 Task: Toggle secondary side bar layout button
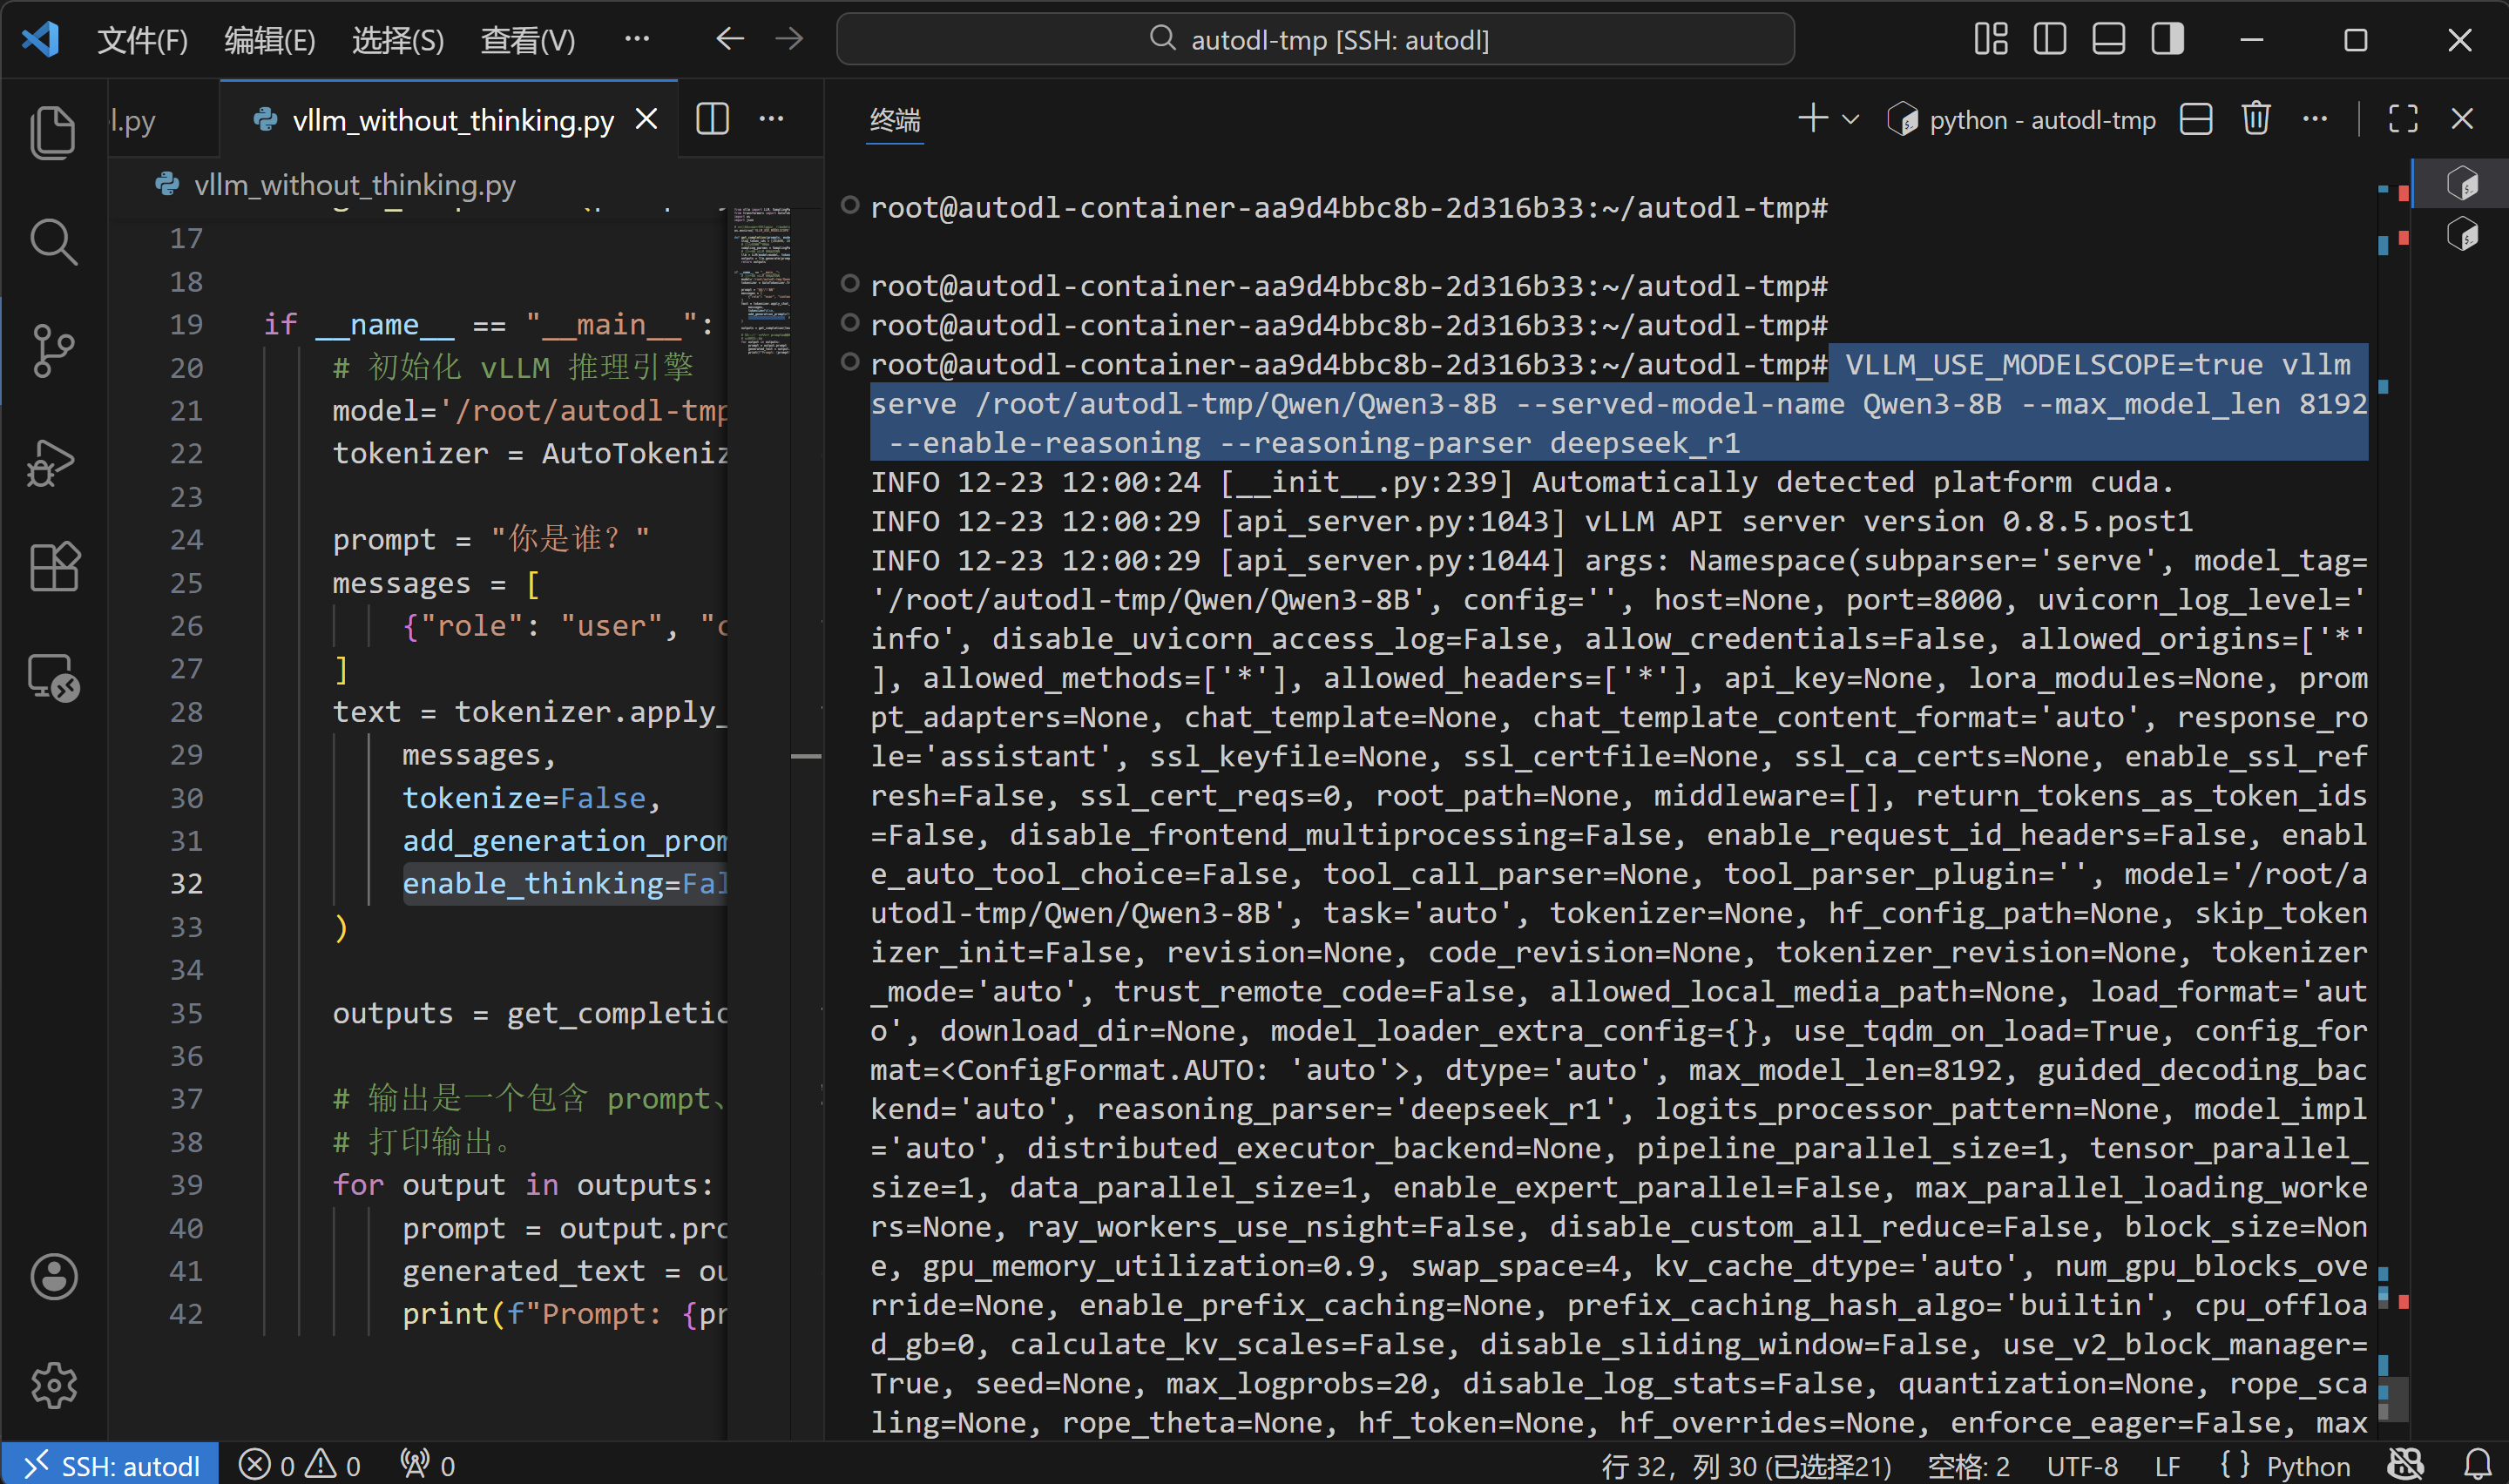pos(2167,40)
